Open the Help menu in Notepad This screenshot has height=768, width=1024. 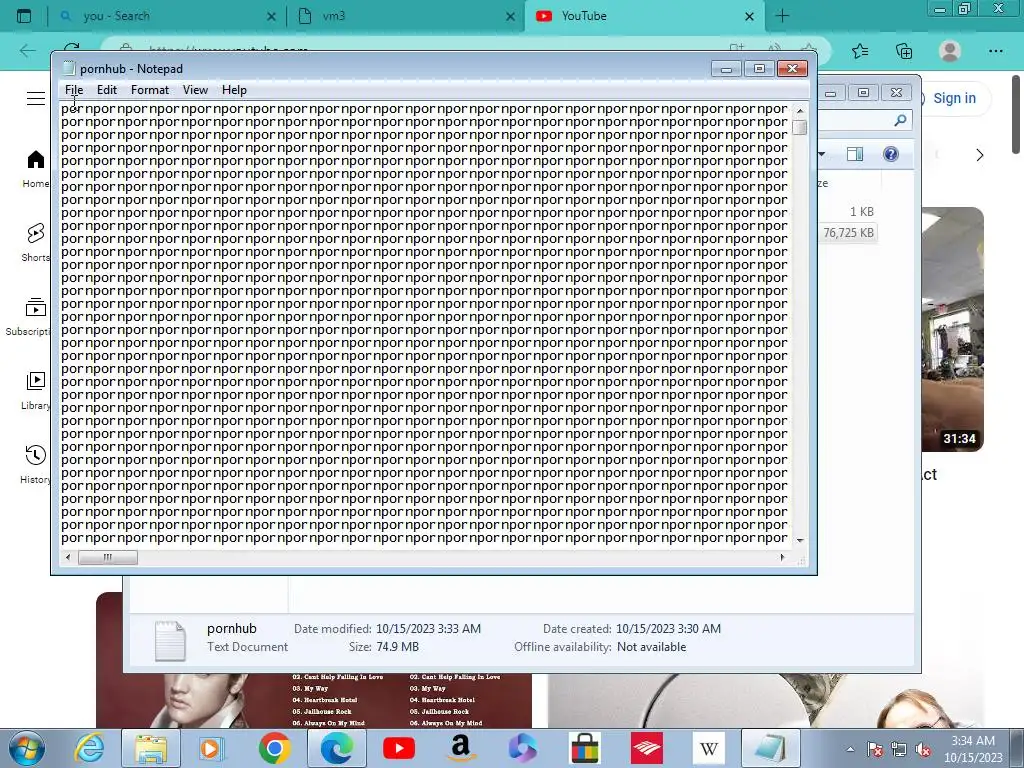[x=234, y=90]
